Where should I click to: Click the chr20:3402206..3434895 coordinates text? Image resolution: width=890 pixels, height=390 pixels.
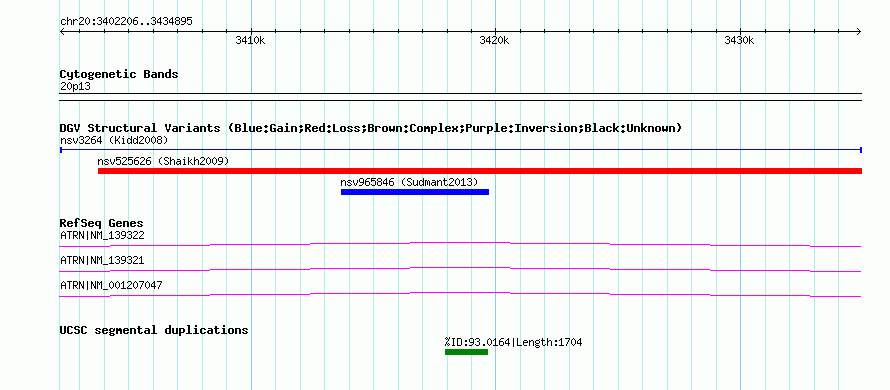pyautogui.click(x=126, y=22)
